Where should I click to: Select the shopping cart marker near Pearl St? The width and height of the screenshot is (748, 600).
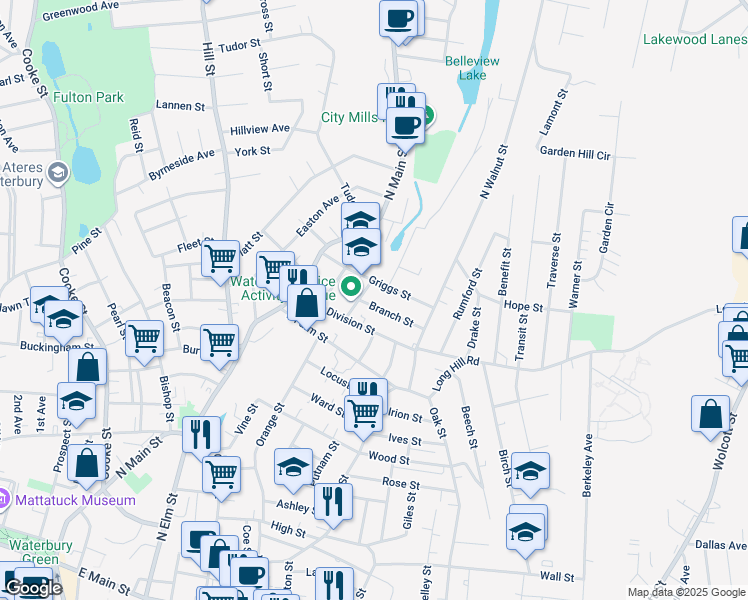[x=145, y=339]
